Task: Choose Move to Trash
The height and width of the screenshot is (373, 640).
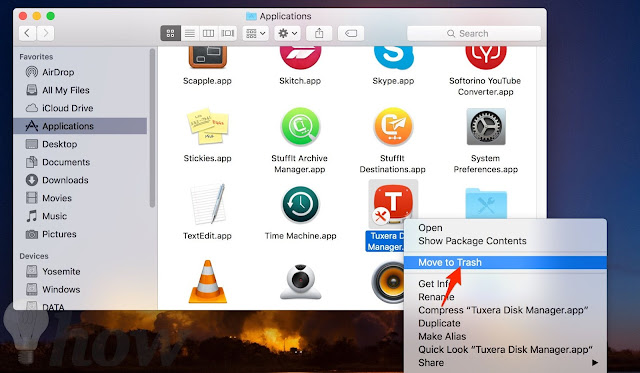Action: [505, 262]
